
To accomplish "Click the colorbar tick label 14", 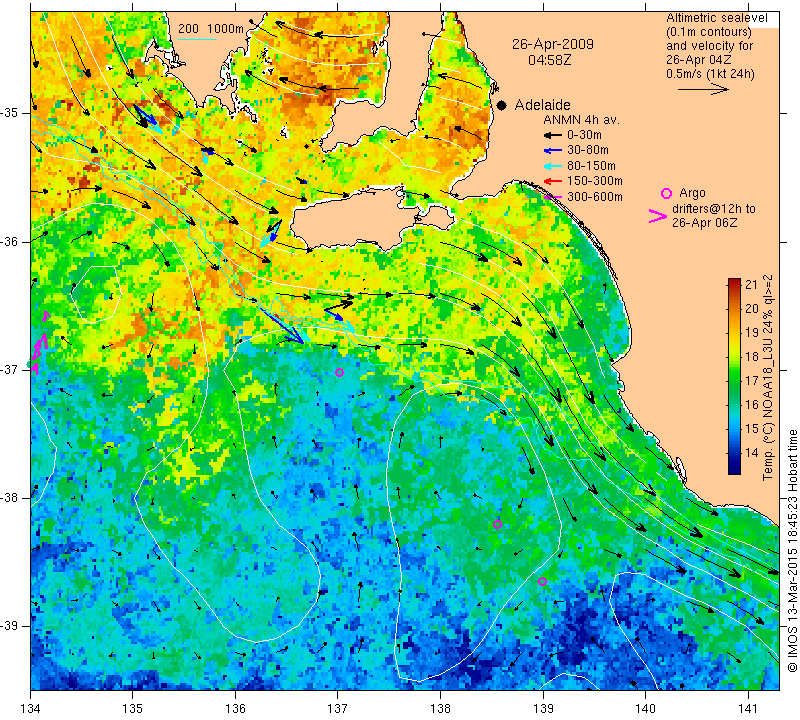I will point(751,453).
